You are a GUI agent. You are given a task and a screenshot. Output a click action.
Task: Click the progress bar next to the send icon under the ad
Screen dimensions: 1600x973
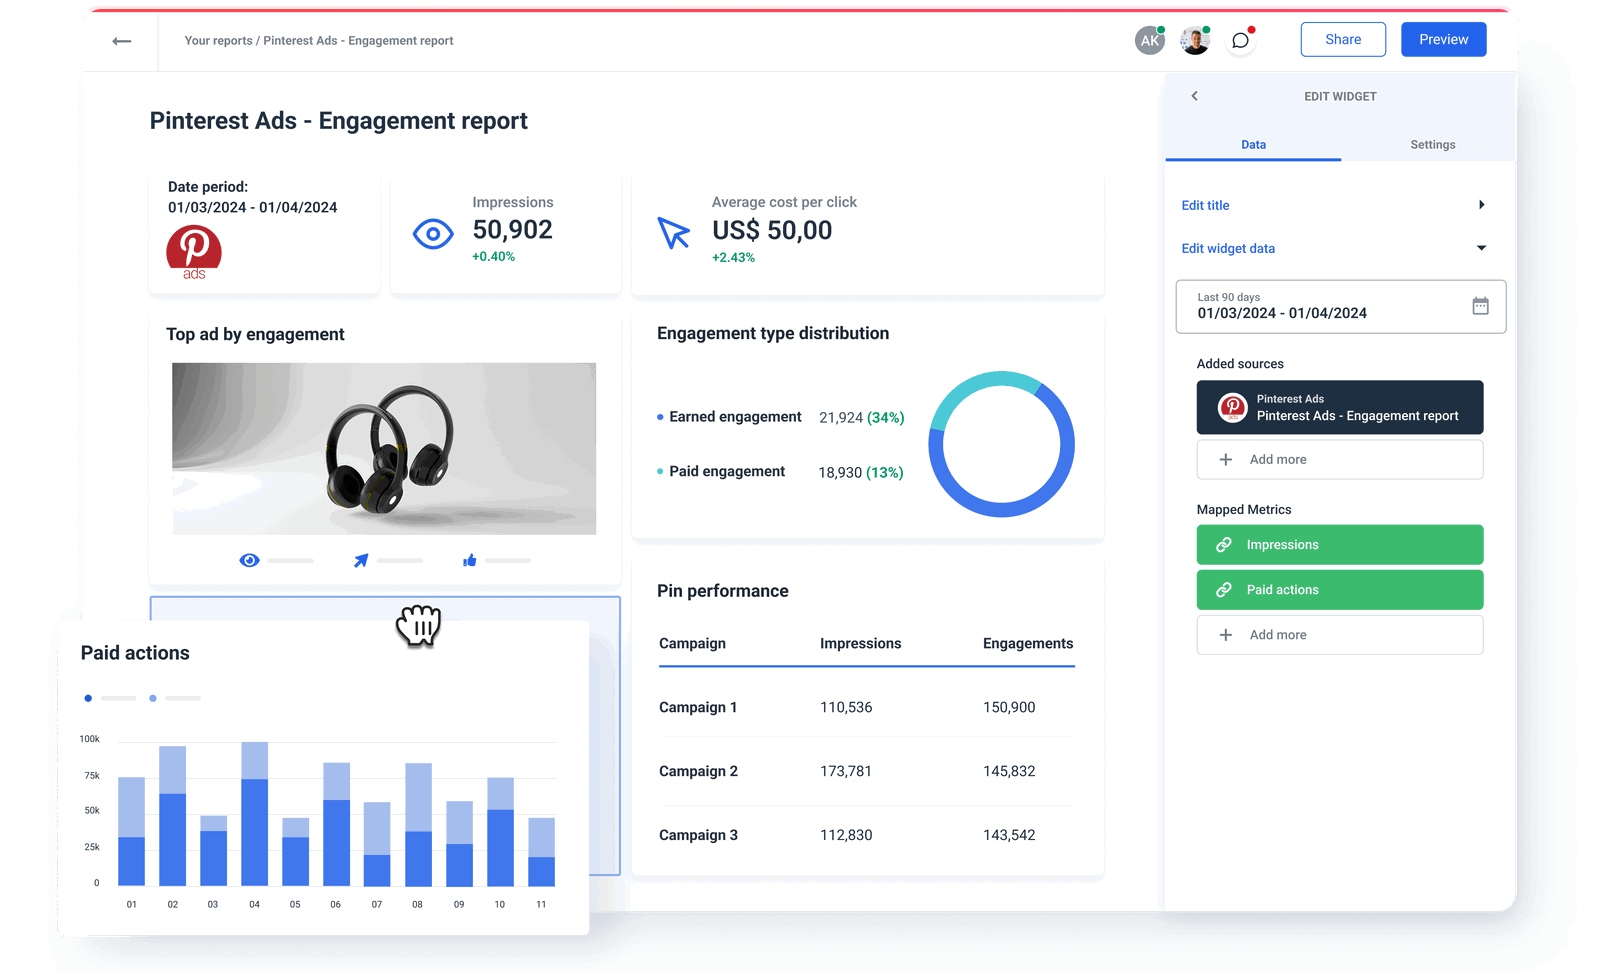coord(400,560)
